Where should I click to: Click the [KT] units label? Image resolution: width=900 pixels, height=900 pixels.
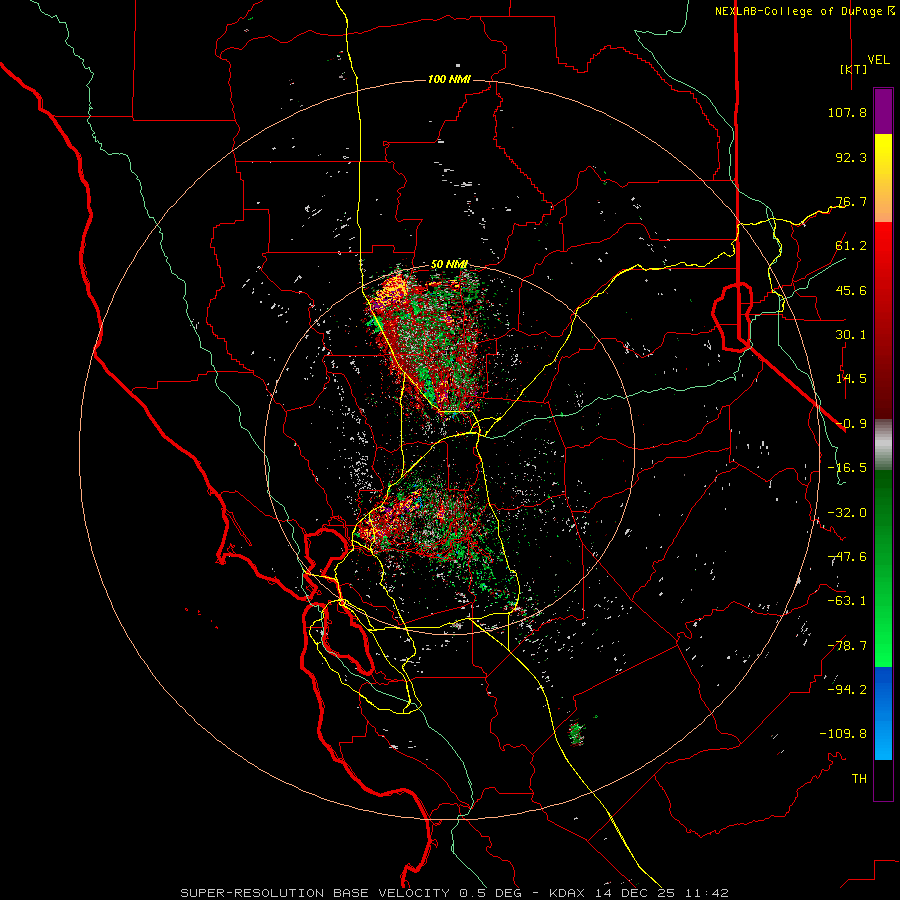tap(854, 69)
